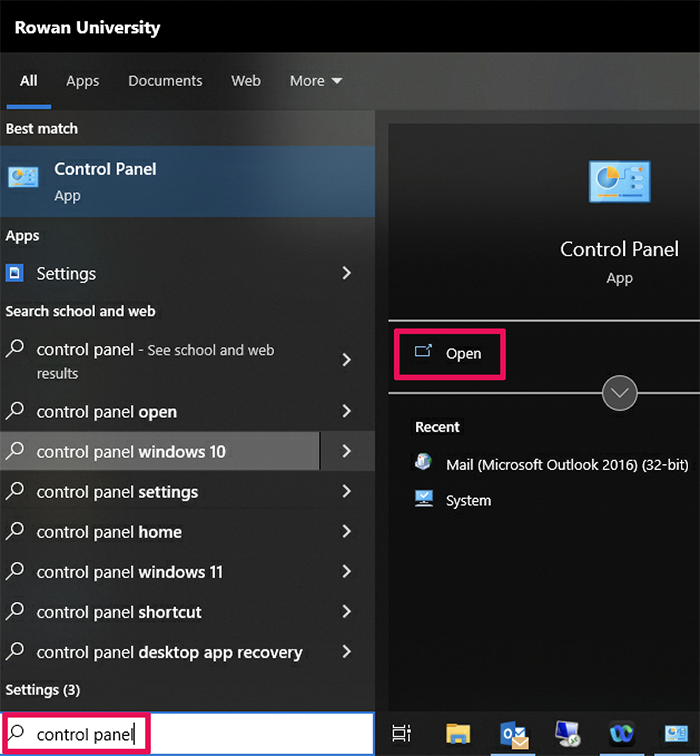Expand the Settings app result arrow
This screenshot has width=700, height=756.
(346, 273)
